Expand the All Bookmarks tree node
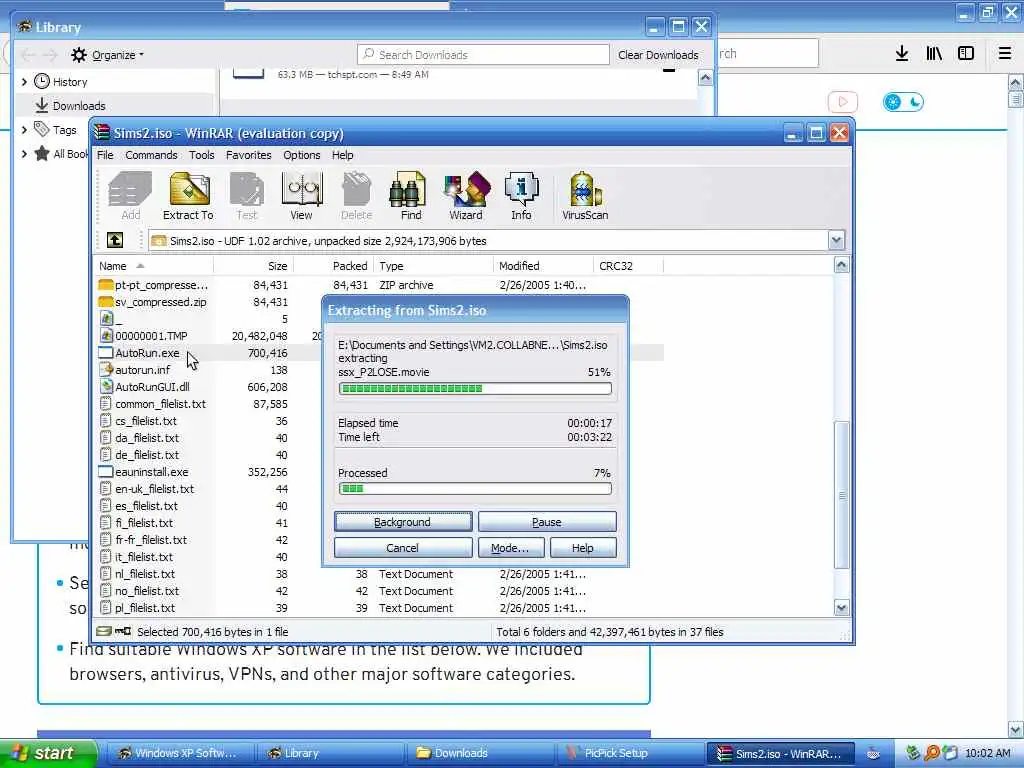Viewport: 1024px width, 768px height. pyautogui.click(x=24, y=154)
